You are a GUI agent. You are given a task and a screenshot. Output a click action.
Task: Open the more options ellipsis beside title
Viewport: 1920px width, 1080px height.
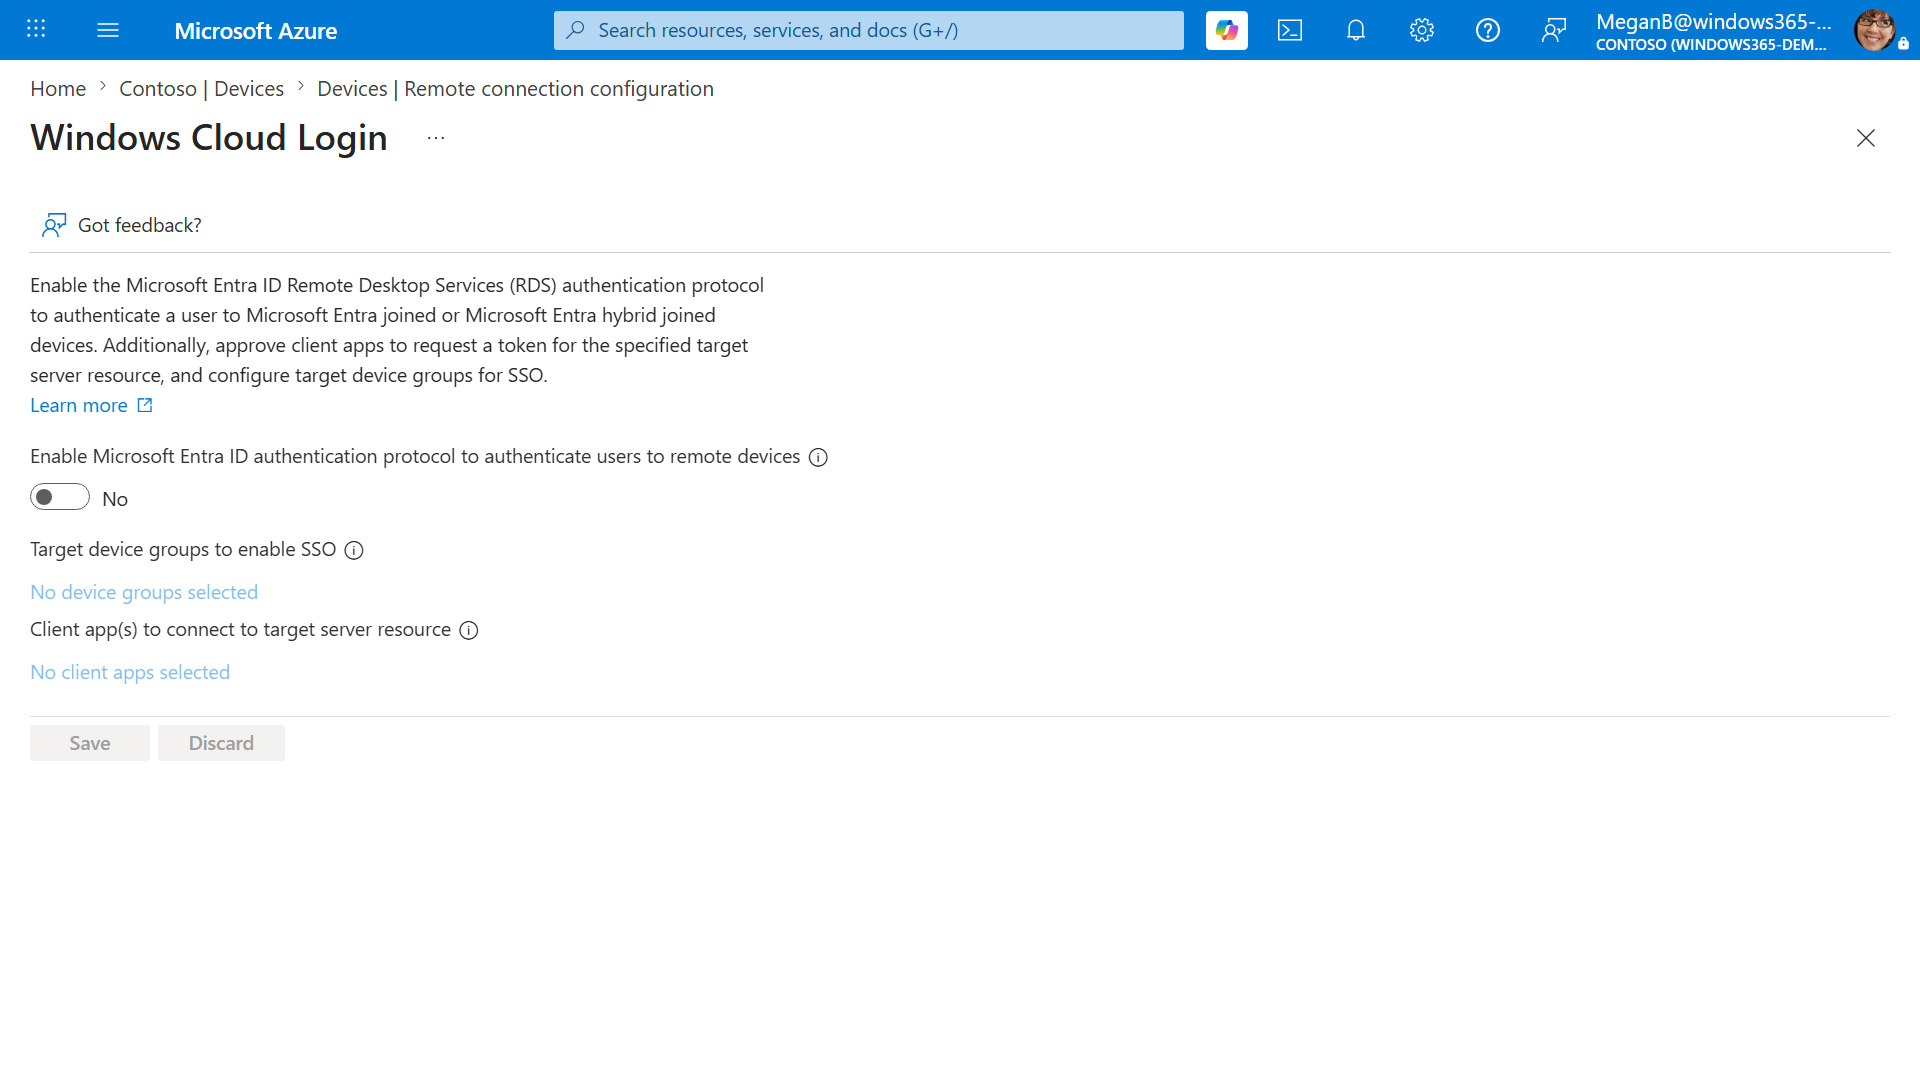[x=436, y=138]
